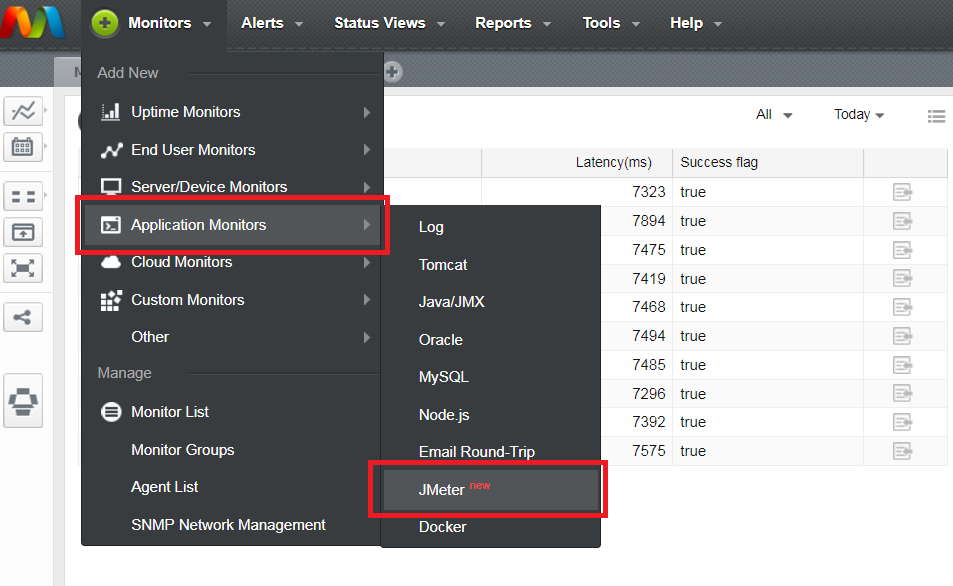Click the green plus Monitors icon
The width and height of the screenshot is (953, 586).
104,23
